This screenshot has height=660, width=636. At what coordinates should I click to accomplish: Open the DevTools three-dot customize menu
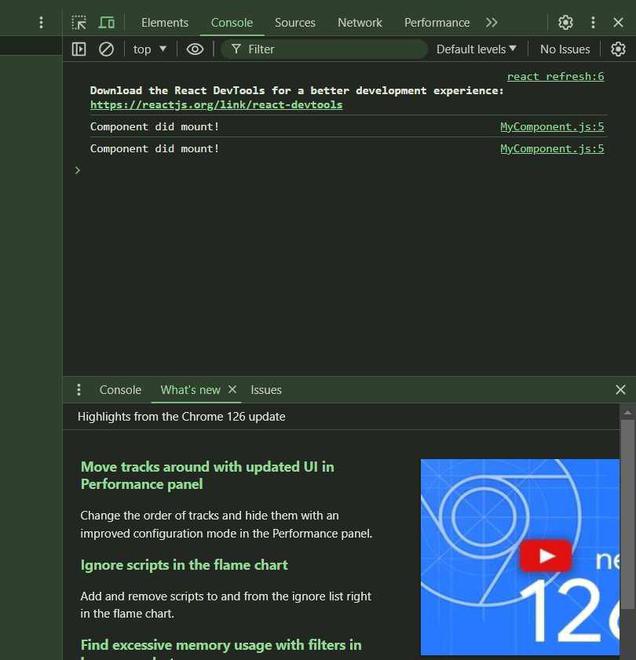[592, 22]
